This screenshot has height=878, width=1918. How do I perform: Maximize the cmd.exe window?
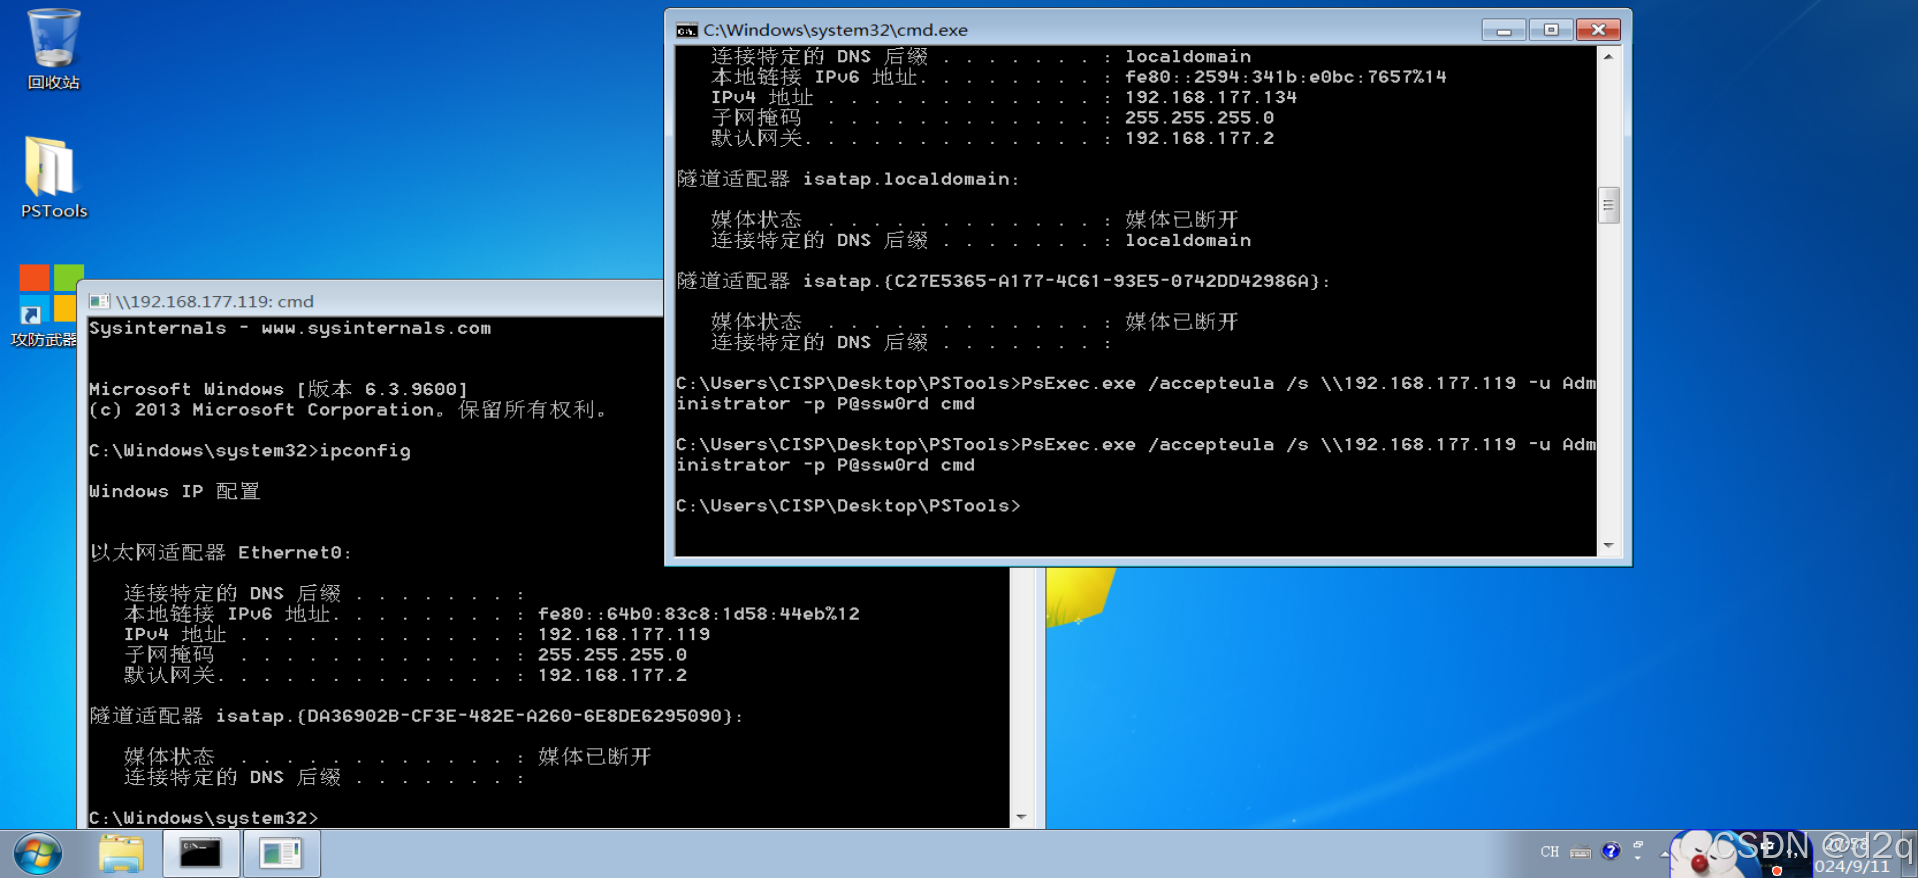(x=1551, y=30)
